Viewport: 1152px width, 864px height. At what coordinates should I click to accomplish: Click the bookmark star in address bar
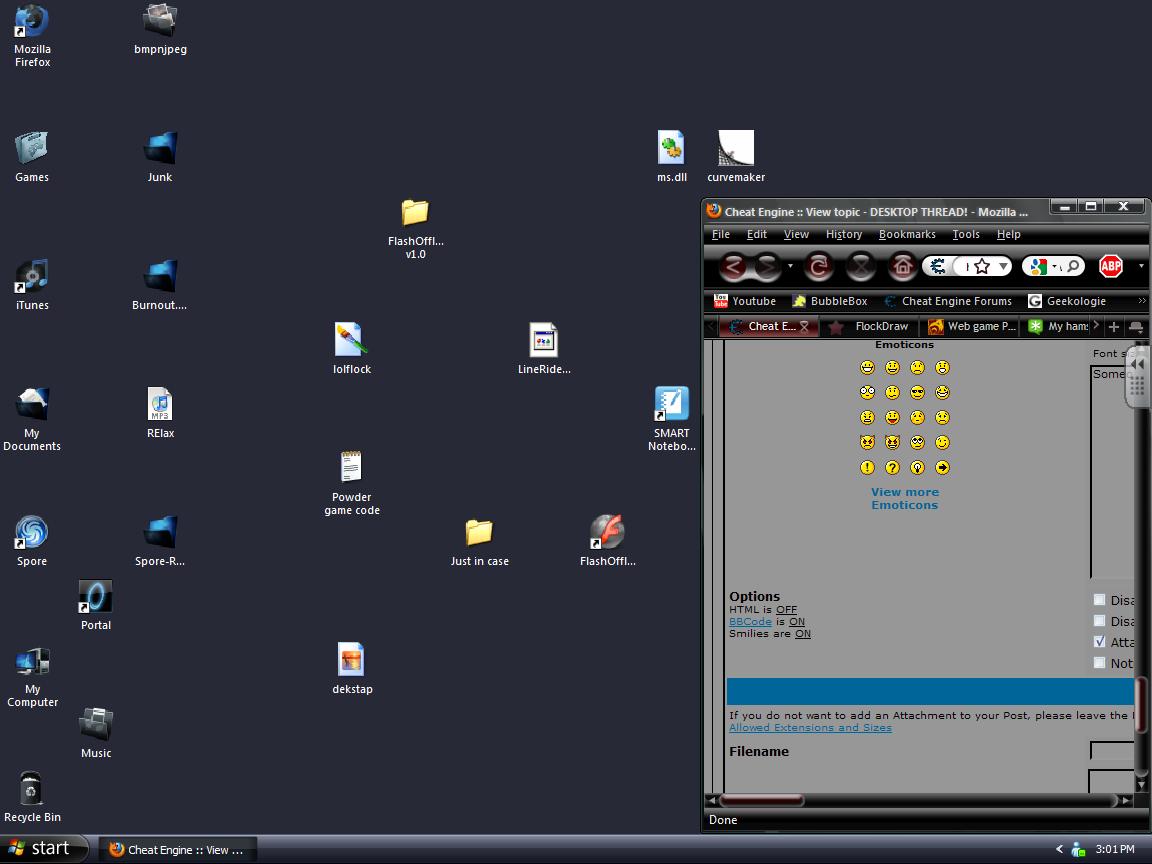(982, 267)
